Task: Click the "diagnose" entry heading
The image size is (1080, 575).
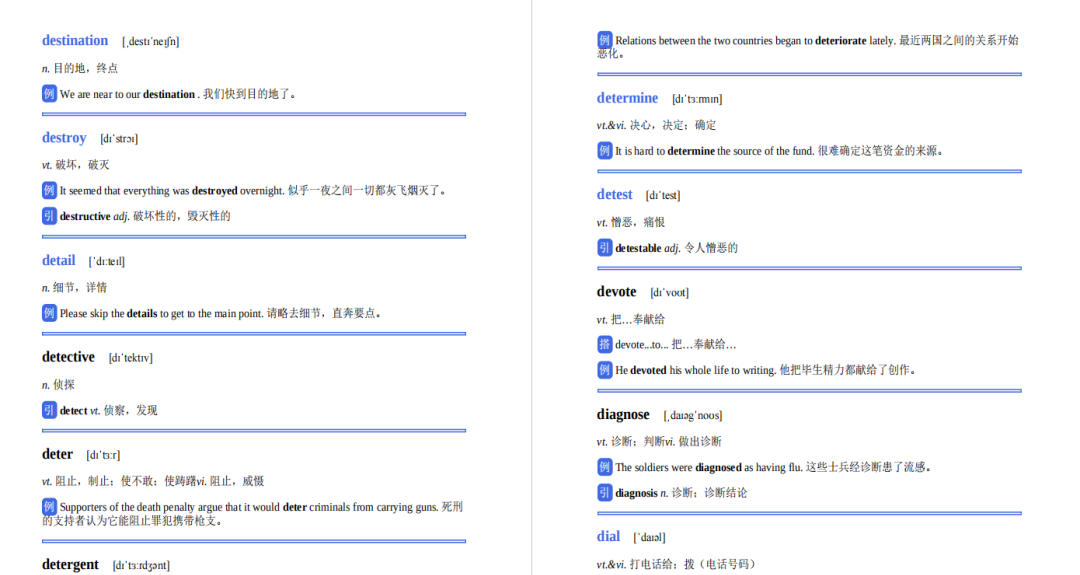Action: coord(623,414)
